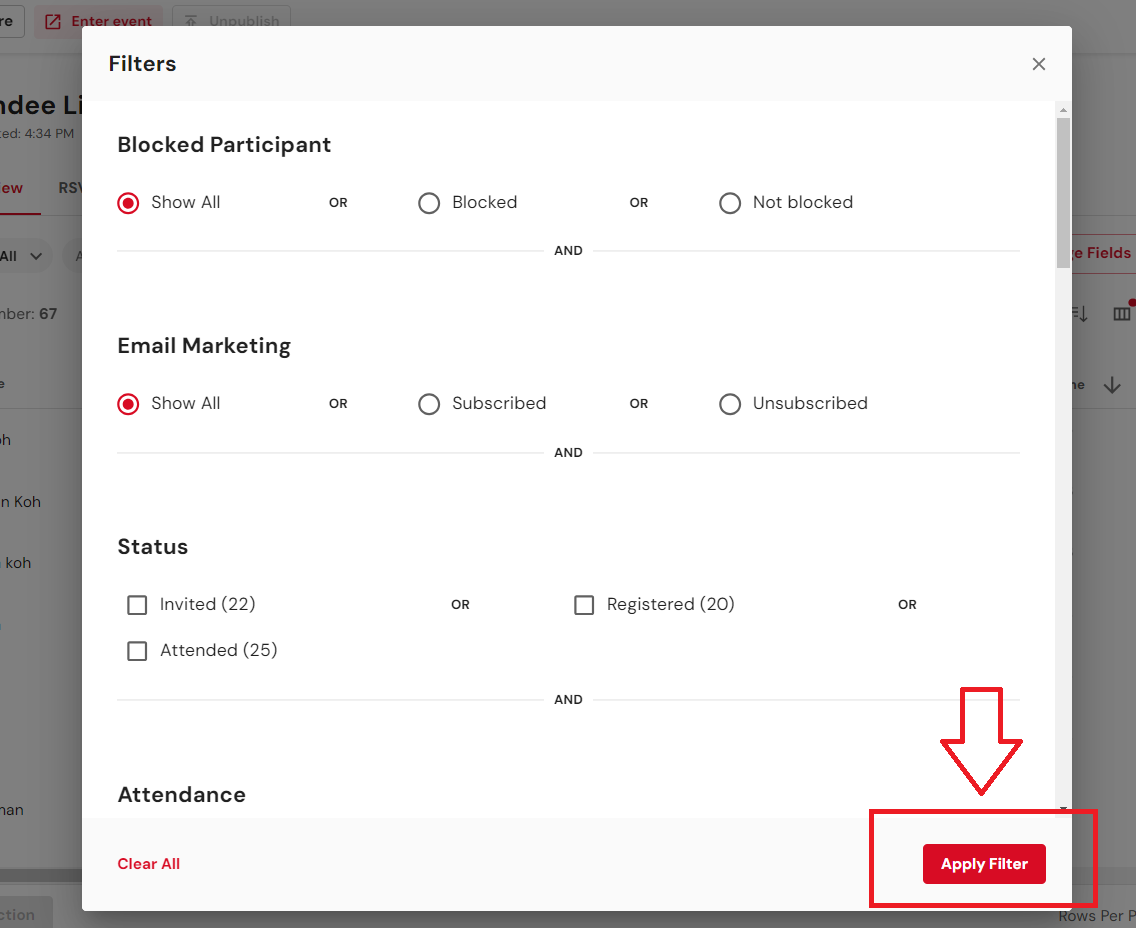Viewport: 1136px width, 928px height.
Task: Click the Unpublish button icon
Action: coord(190,21)
